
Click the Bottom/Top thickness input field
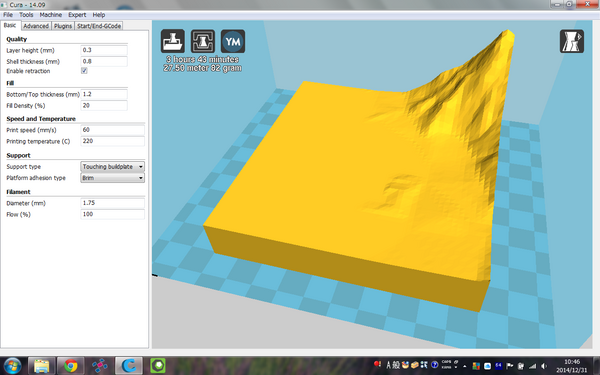click(104, 94)
